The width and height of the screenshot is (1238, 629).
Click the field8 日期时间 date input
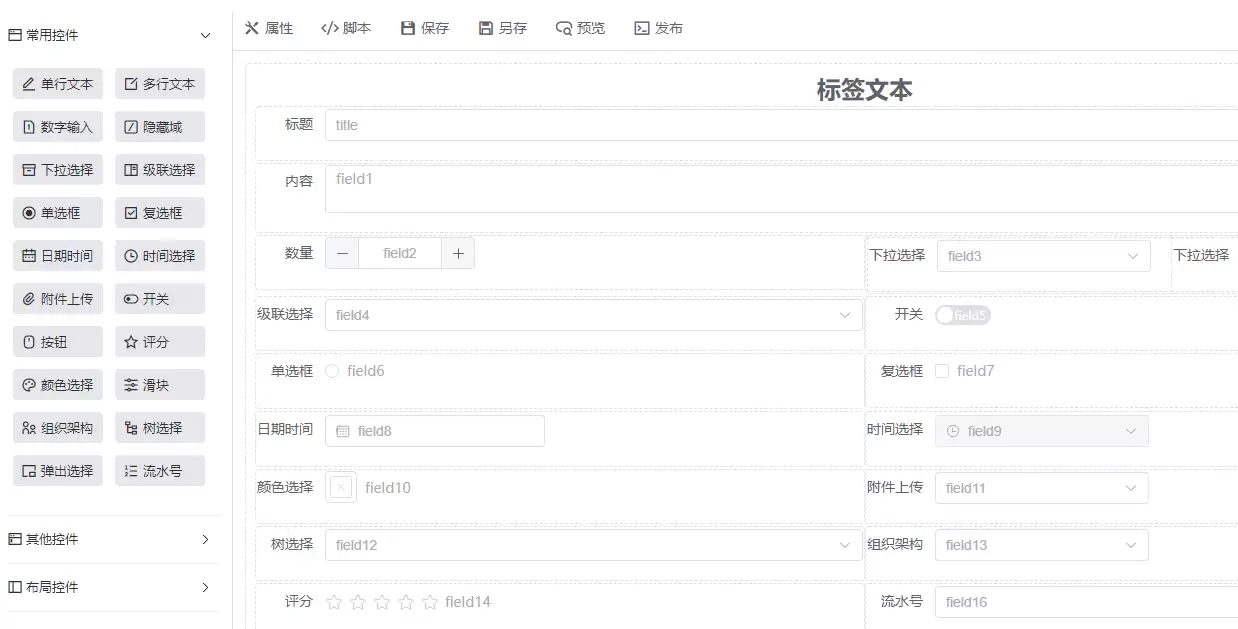[x=435, y=431]
